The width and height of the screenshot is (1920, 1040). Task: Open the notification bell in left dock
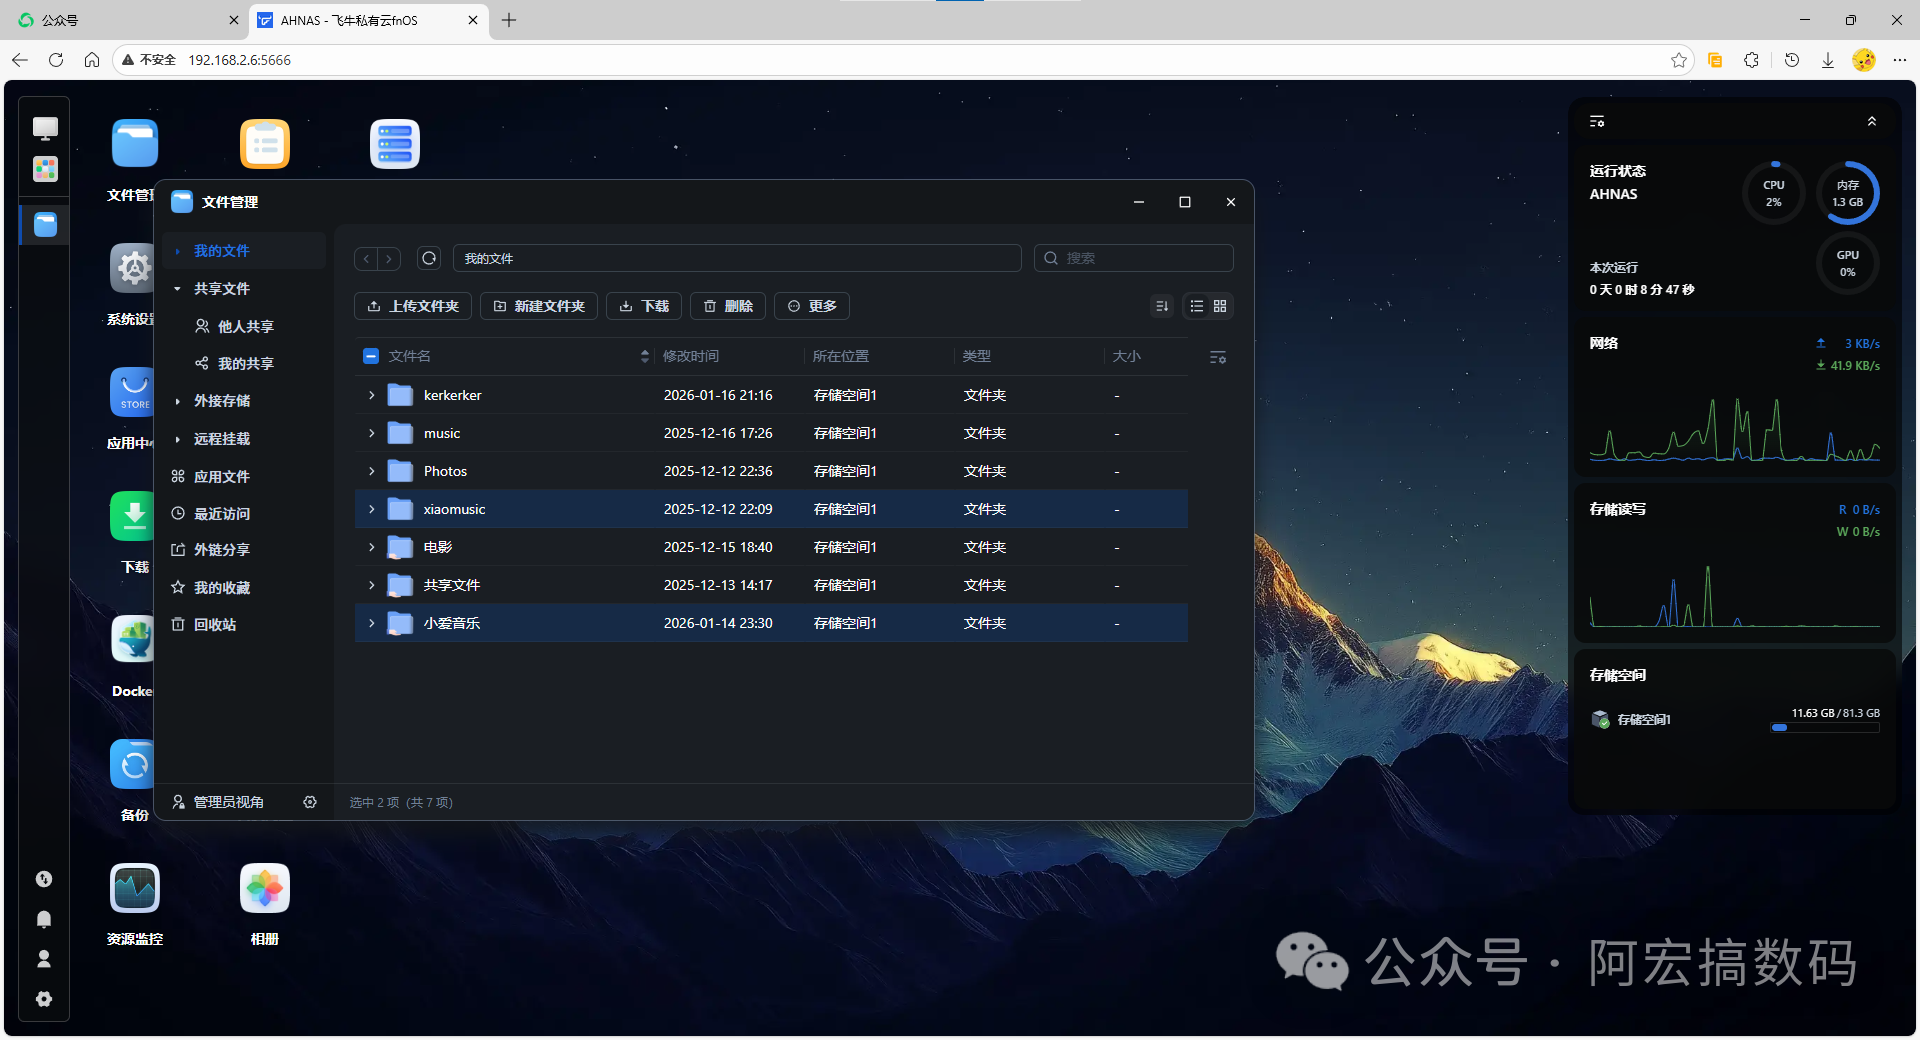pos(44,919)
